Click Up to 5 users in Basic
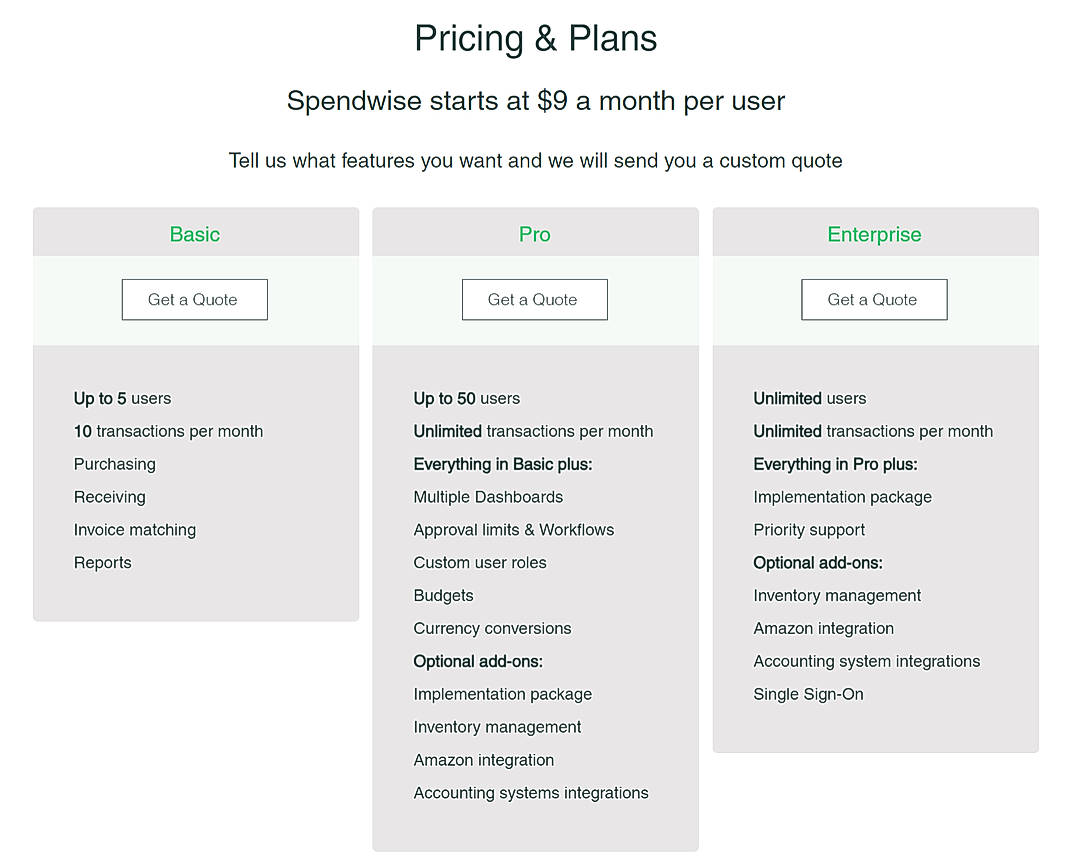This screenshot has width=1070, height=865. pos(122,398)
